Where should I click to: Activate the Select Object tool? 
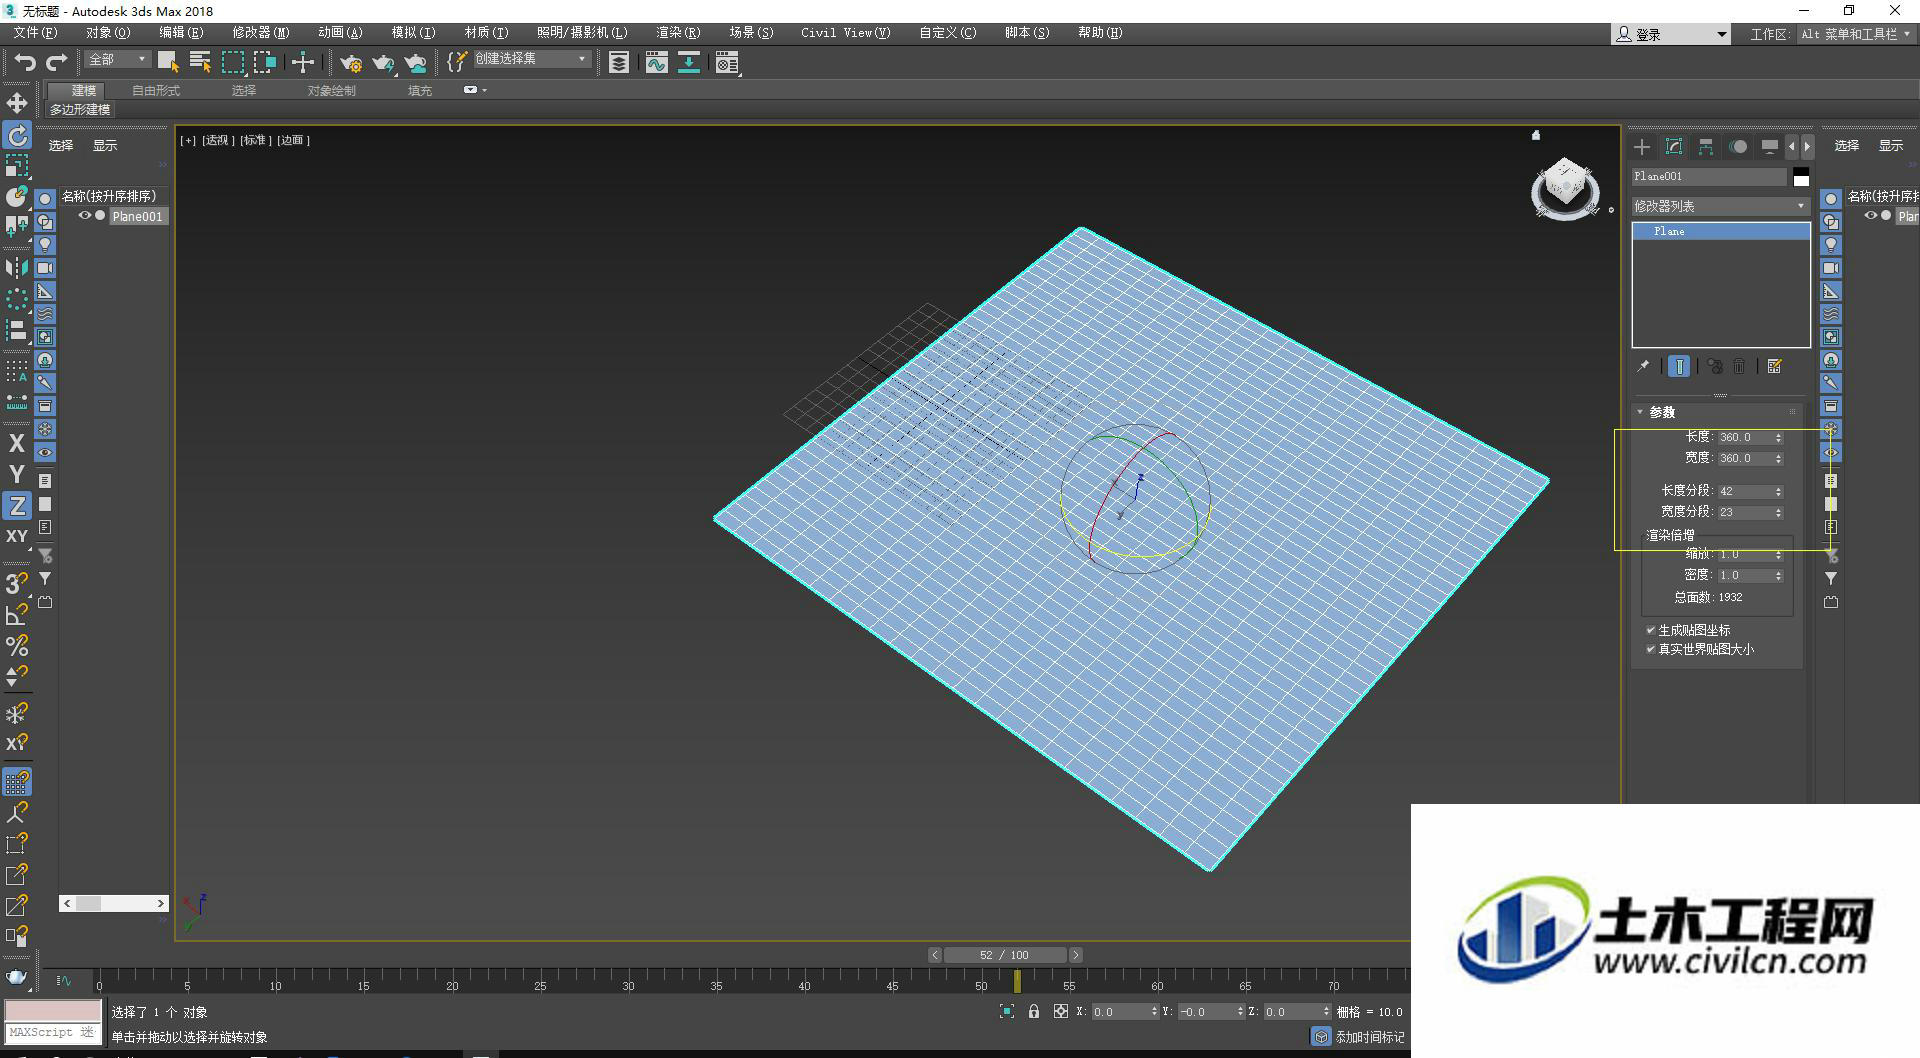point(168,62)
